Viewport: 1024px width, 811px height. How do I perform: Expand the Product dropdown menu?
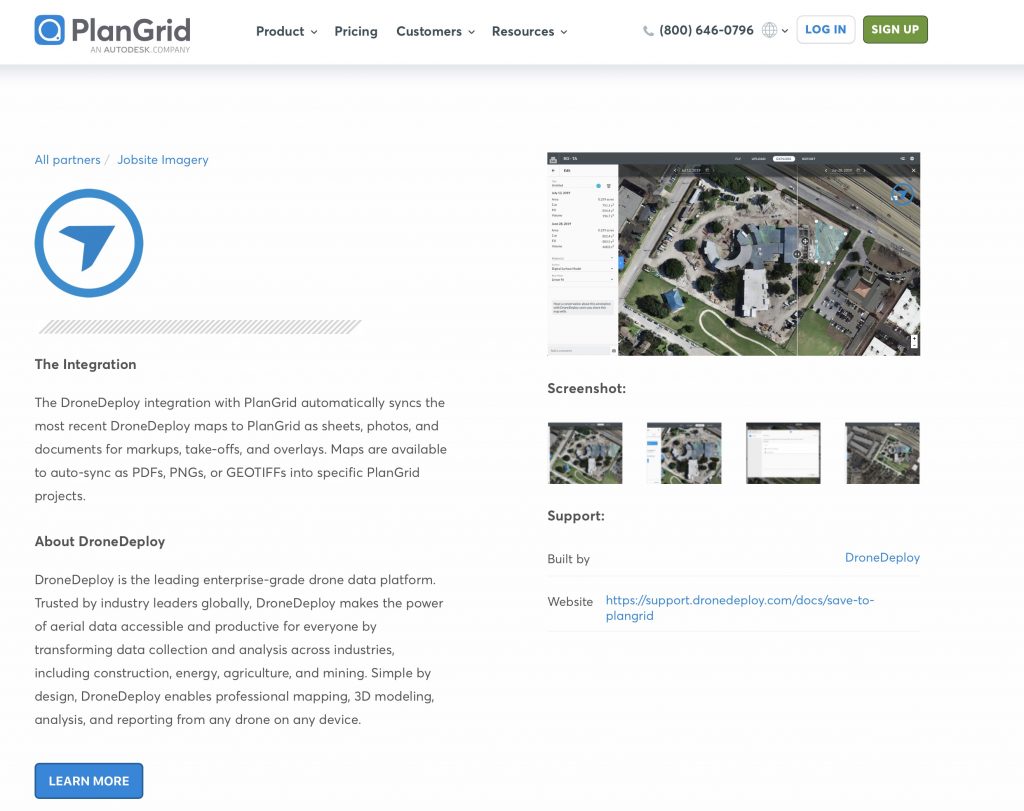tap(287, 31)
